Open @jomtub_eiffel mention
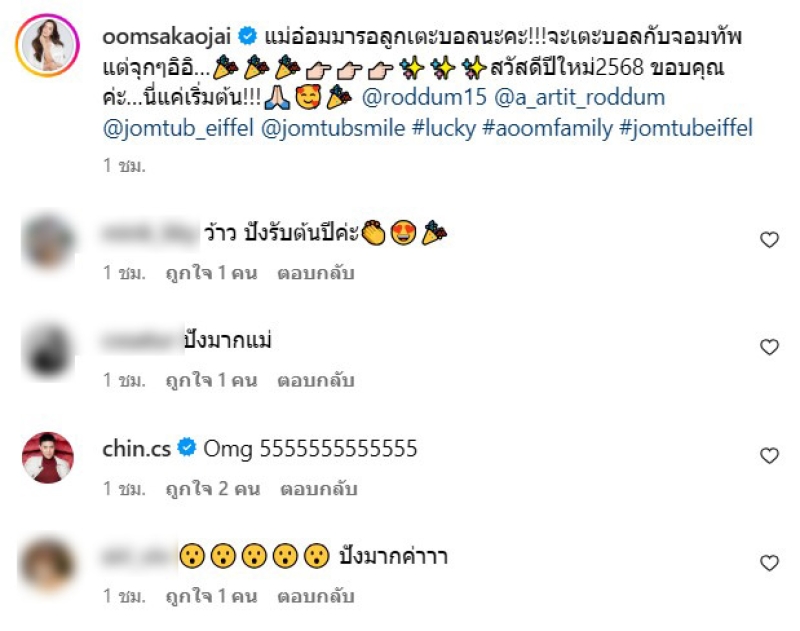 pos(178,128)
